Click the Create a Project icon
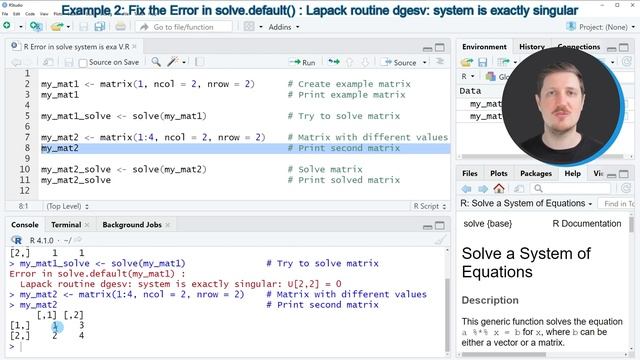640x360 pixels. pos(36,27)
